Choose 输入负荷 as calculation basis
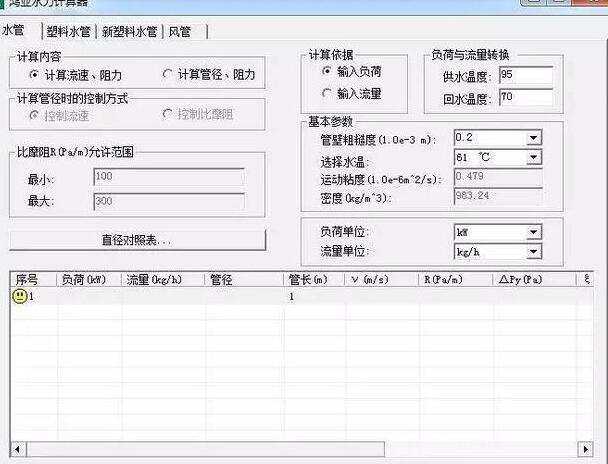Image resolution: width=608 pixels, height=464 pixels. pos(327,72)
